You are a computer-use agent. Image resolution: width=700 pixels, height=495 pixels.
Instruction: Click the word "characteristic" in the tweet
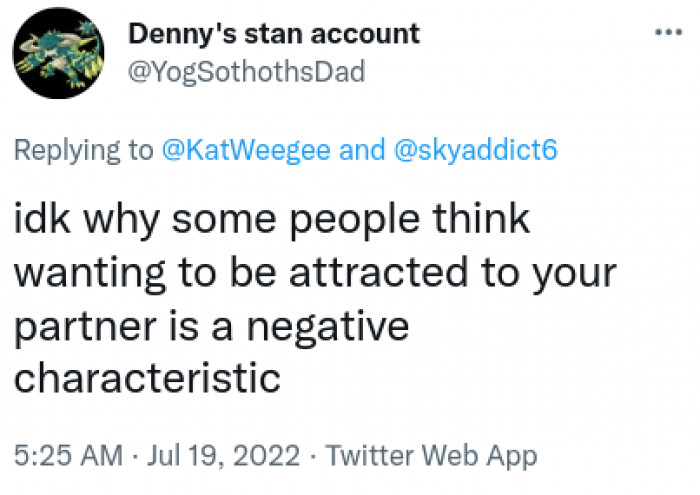(146, 380)
